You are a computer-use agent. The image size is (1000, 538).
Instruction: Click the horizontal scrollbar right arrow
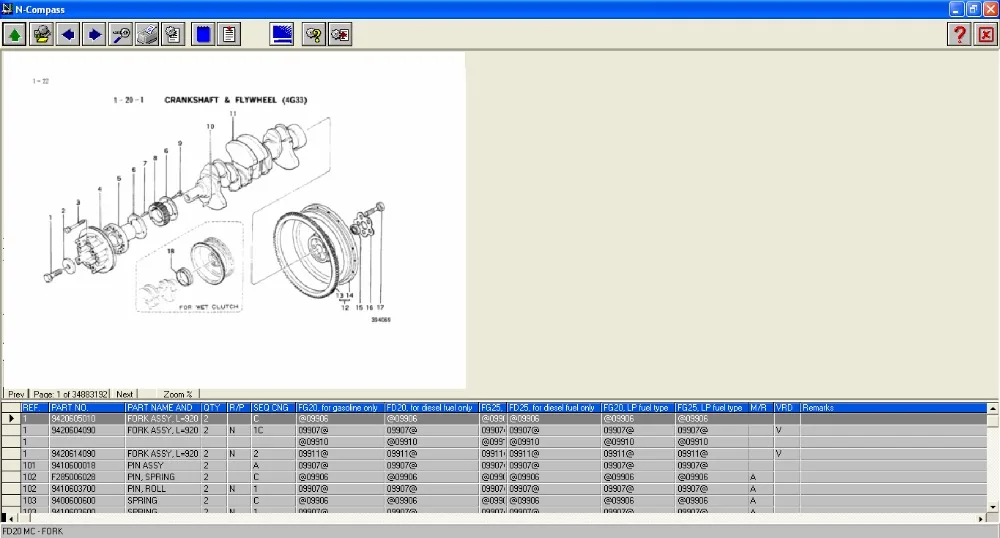point(981,519)
